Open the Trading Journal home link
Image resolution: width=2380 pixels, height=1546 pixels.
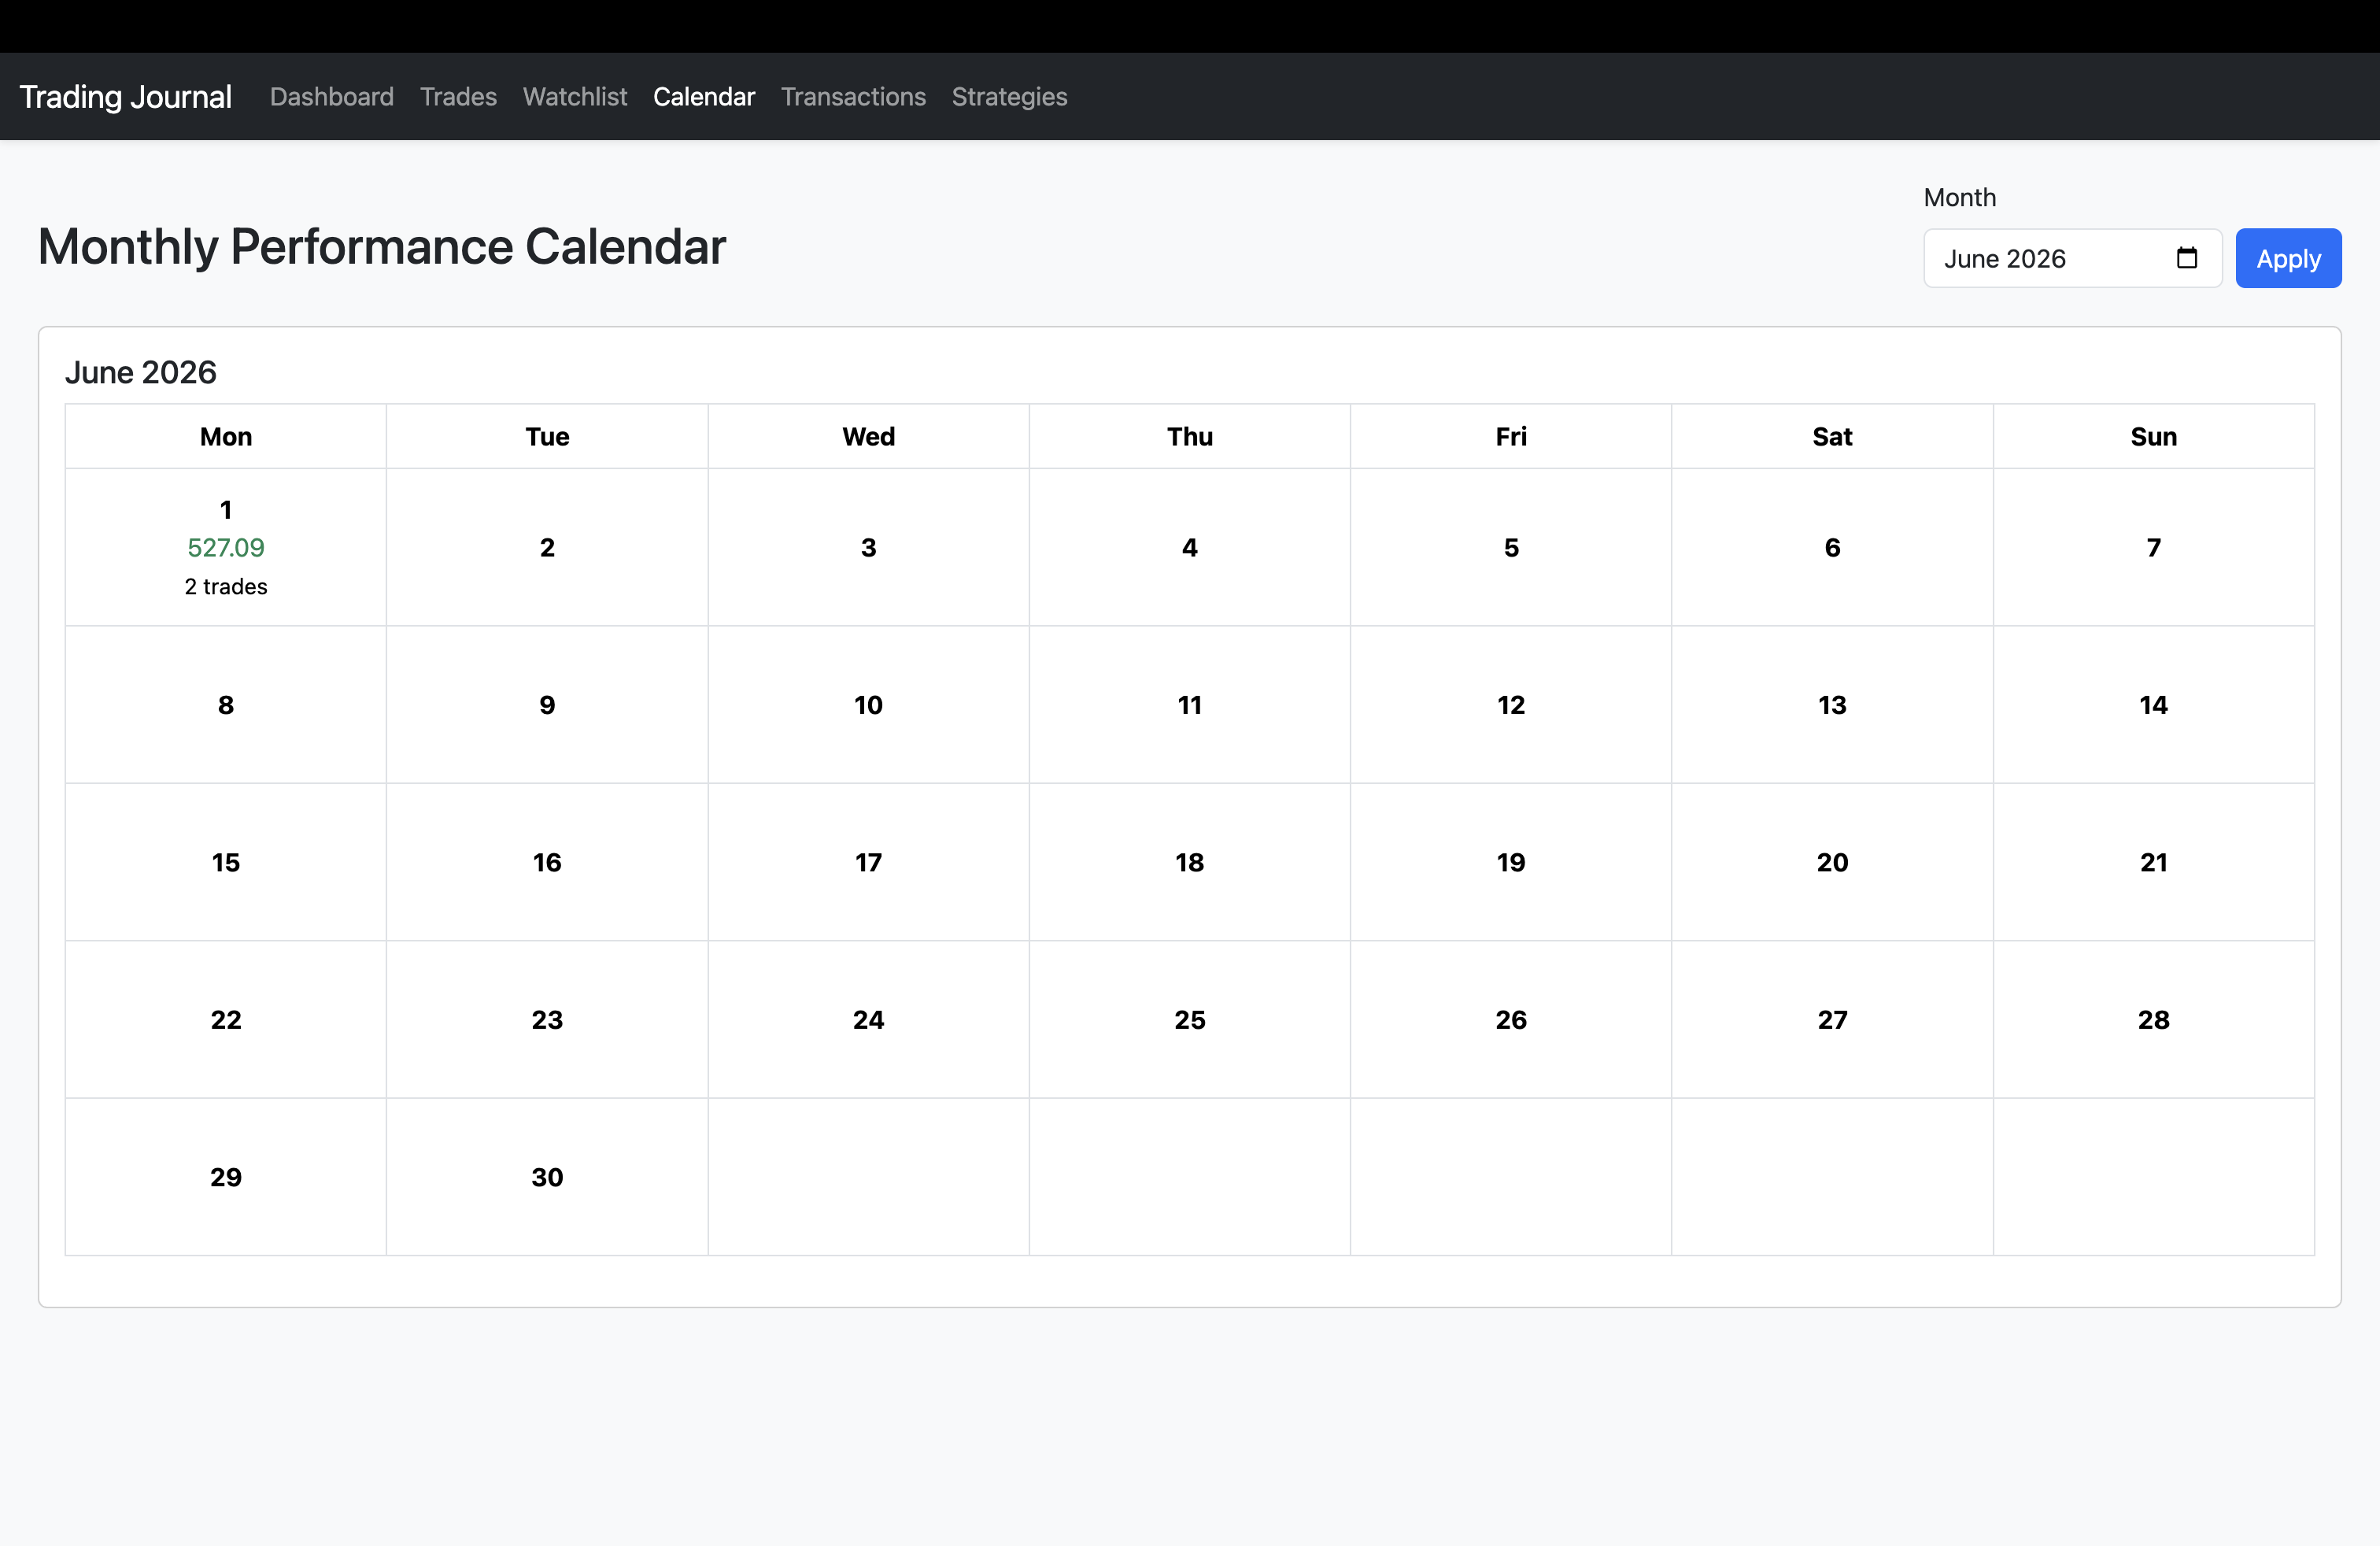(x=126, y=97)
